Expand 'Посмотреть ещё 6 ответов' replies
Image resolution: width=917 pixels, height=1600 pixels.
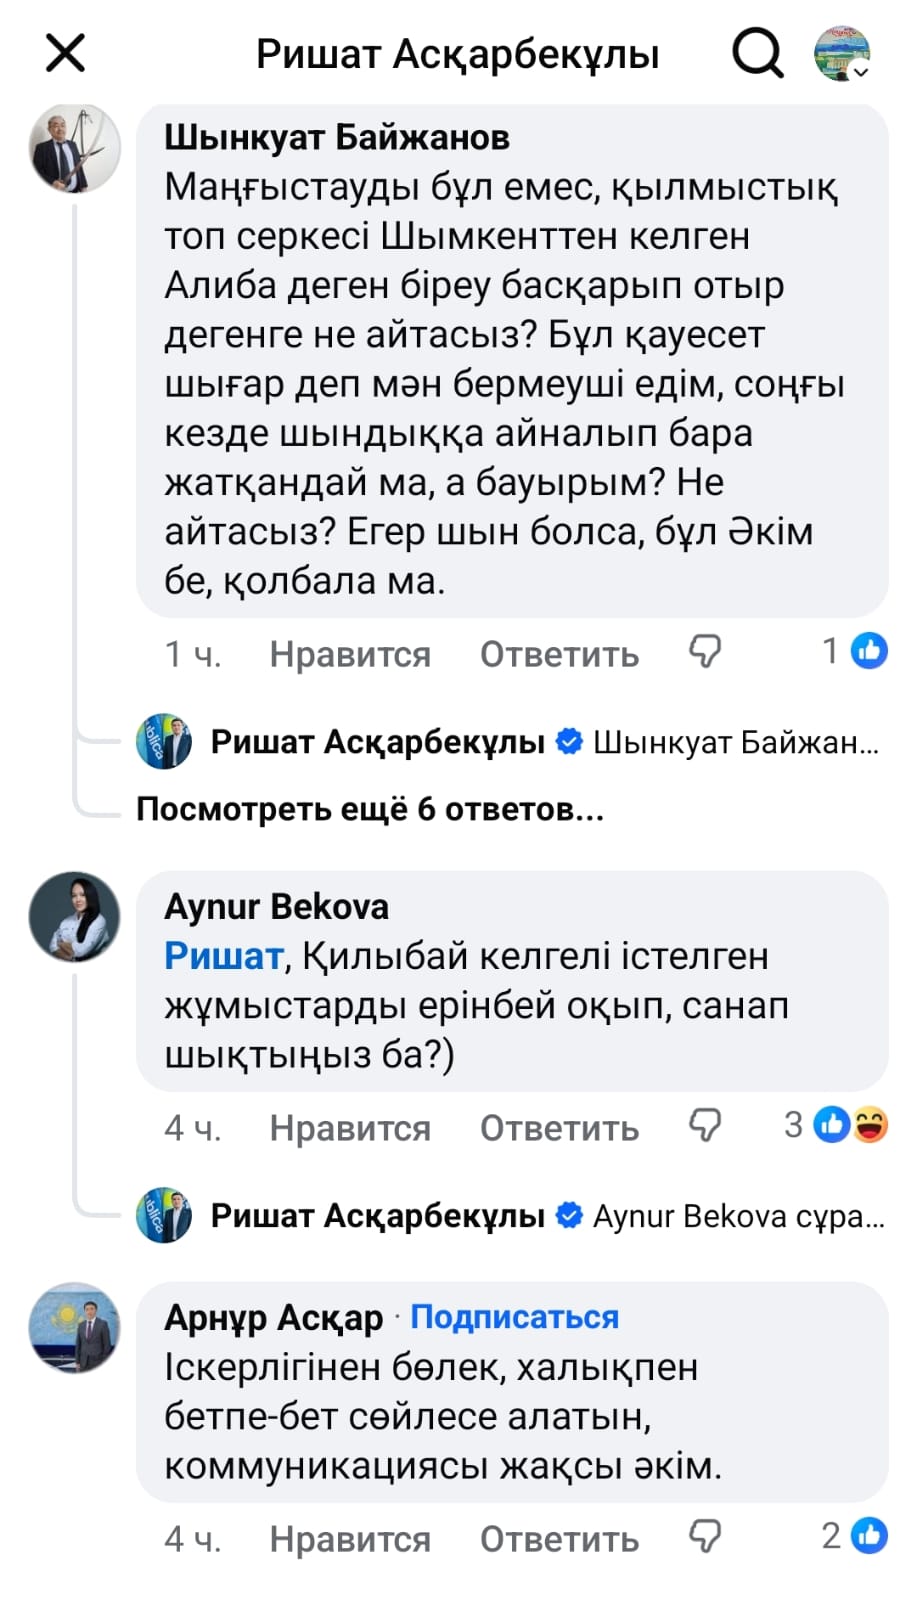(370, 809)
